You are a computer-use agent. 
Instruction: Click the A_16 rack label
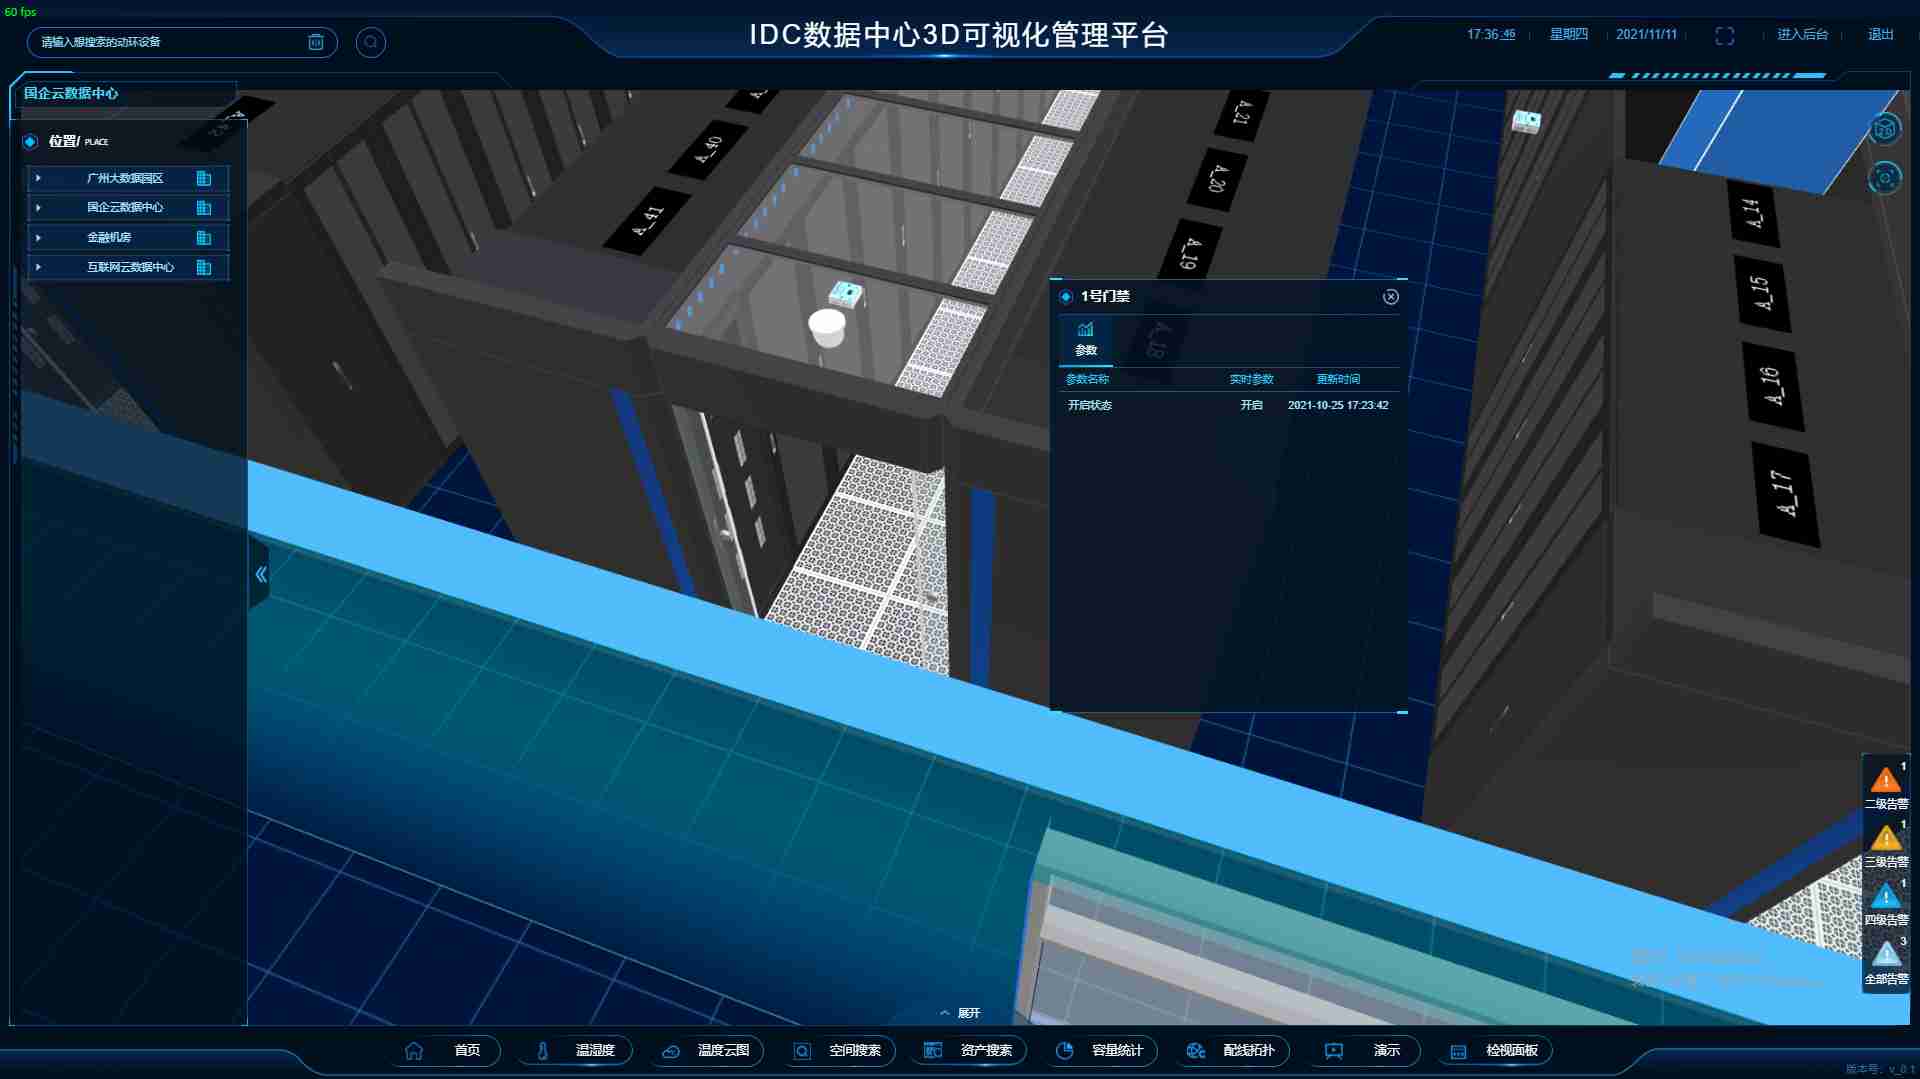pos(1773,386)
